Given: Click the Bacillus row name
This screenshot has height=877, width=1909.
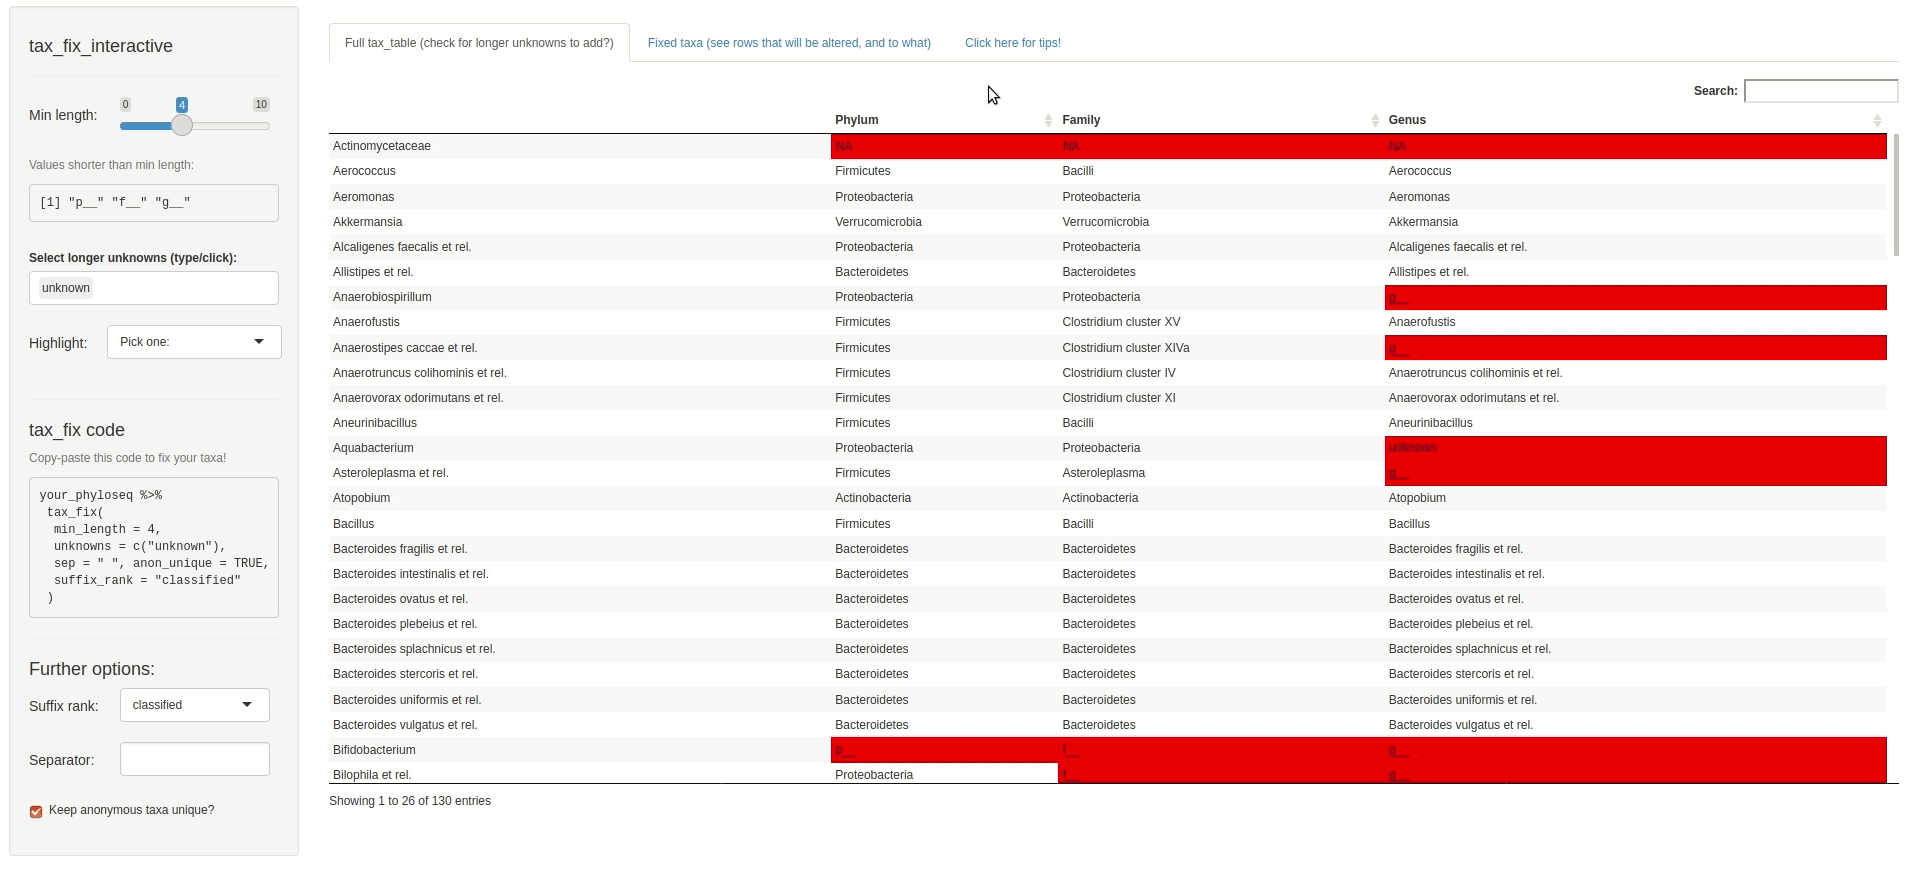Looking at the screenshot, I should (353, 524).
